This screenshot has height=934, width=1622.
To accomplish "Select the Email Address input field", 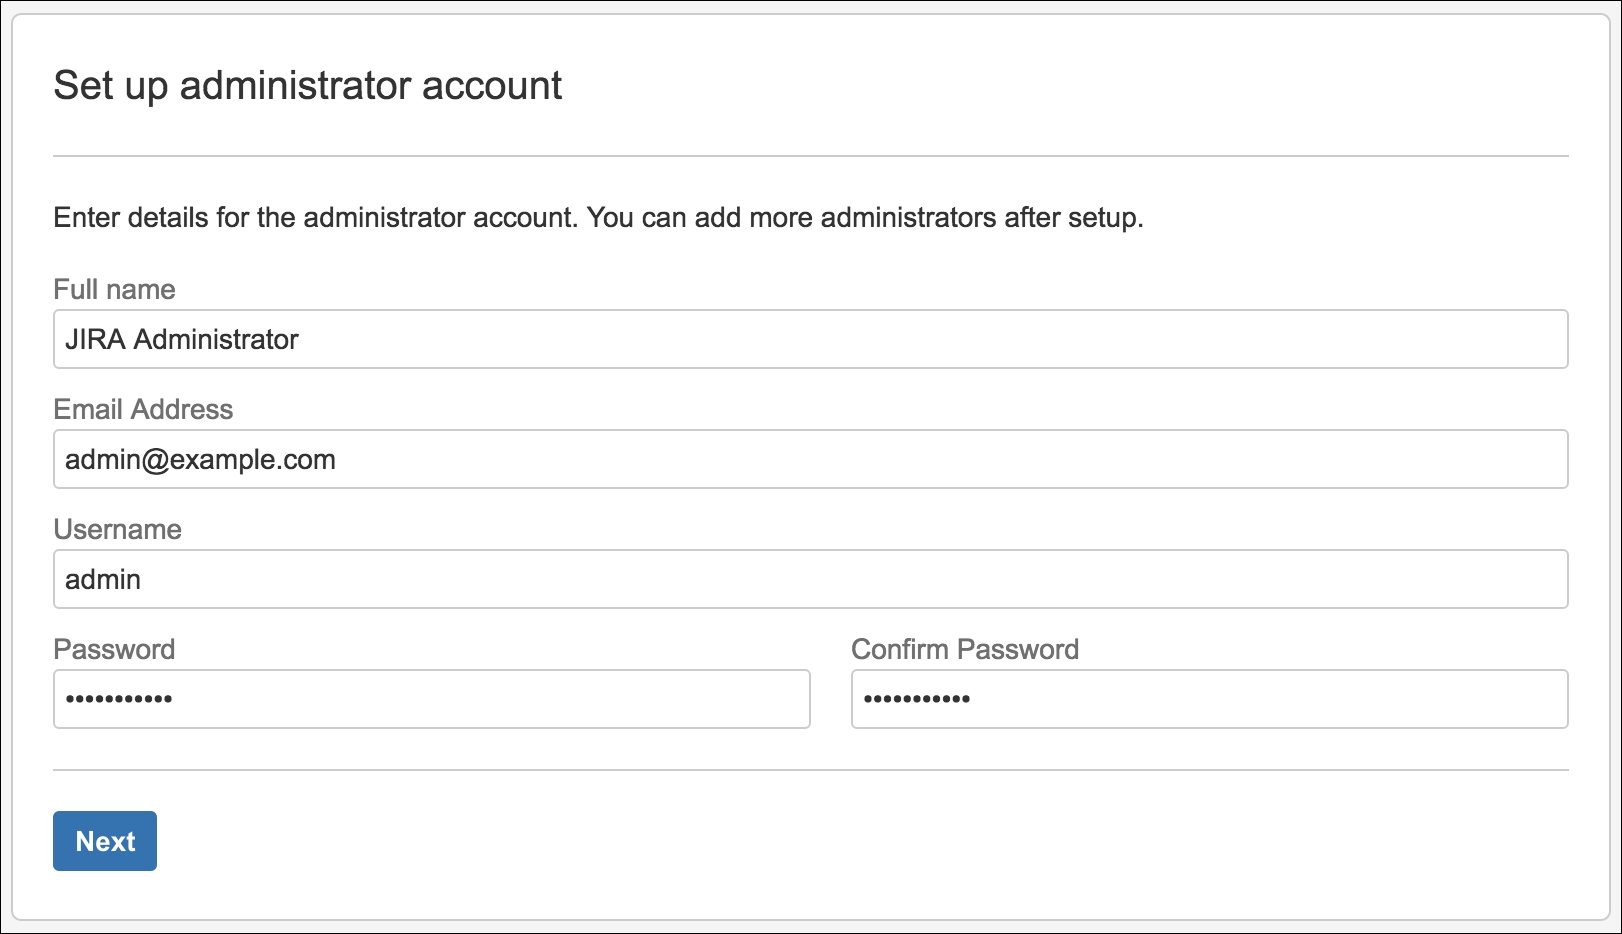I will 810,459.
